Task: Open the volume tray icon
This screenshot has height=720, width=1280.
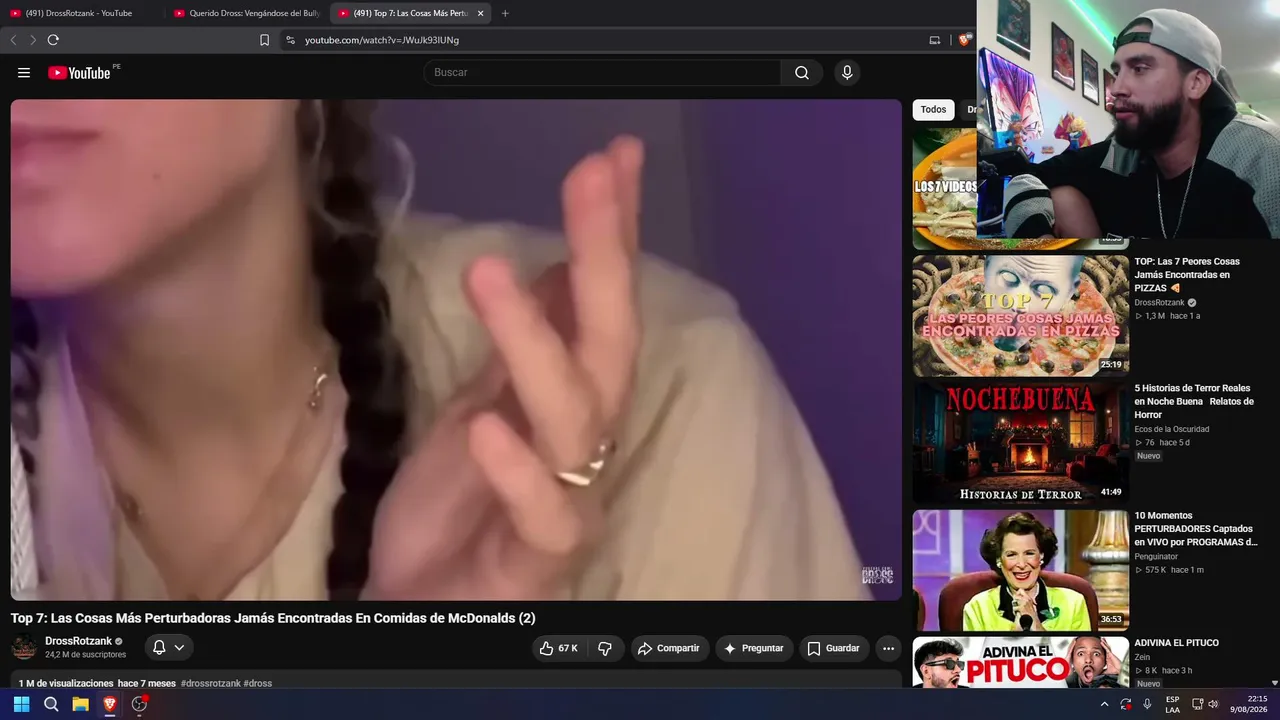Action: coord(1213,704)
